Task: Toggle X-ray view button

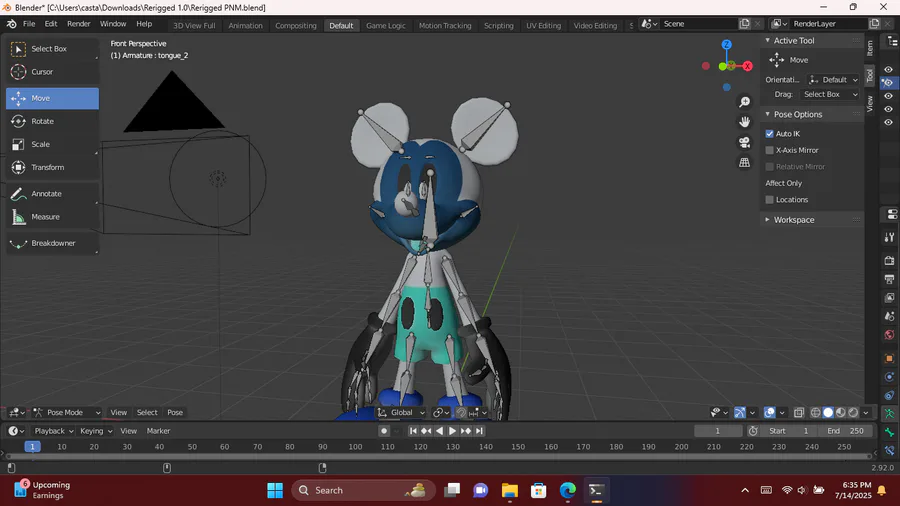Action: [x=799, y=412]
